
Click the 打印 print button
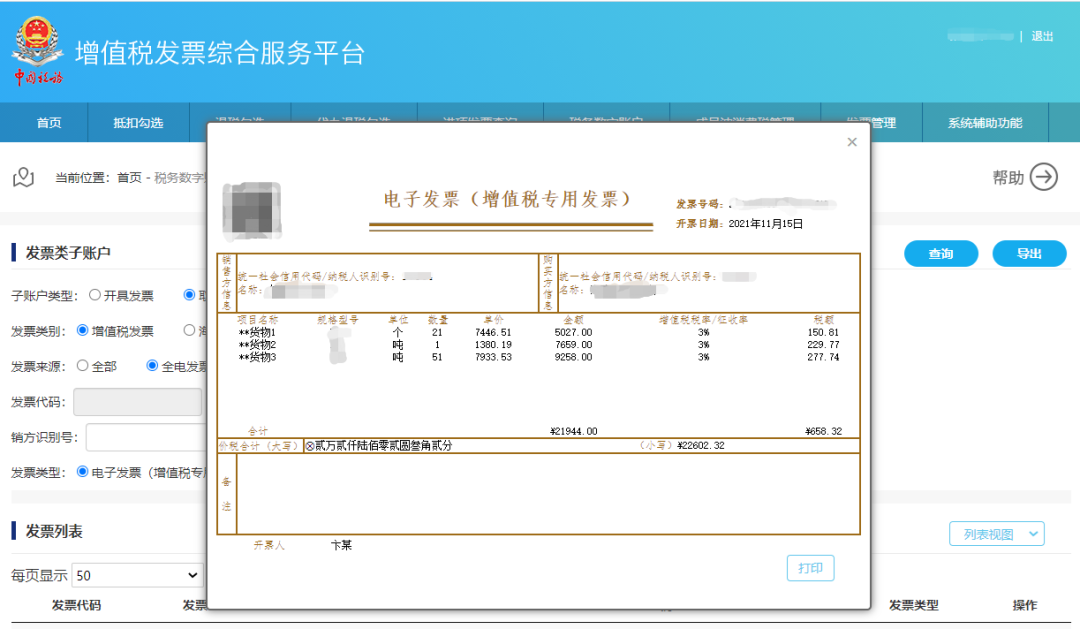[810, 567]
